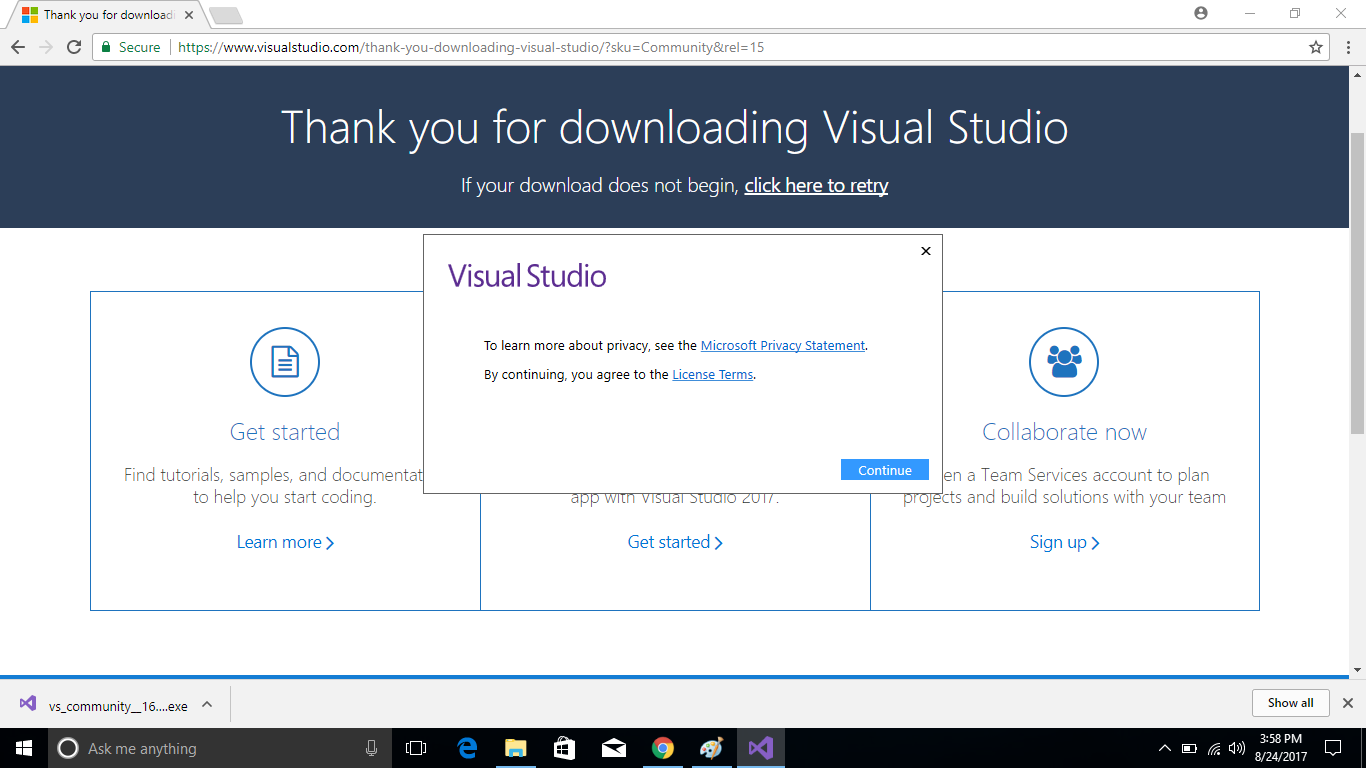The width and height of the screenshot is (1366, 768).
Task: Open Task View from the taskbar
Action: (x=417, y=747)
